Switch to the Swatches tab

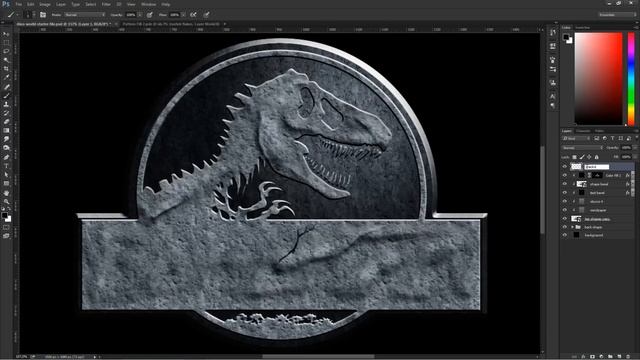point(582,28)
